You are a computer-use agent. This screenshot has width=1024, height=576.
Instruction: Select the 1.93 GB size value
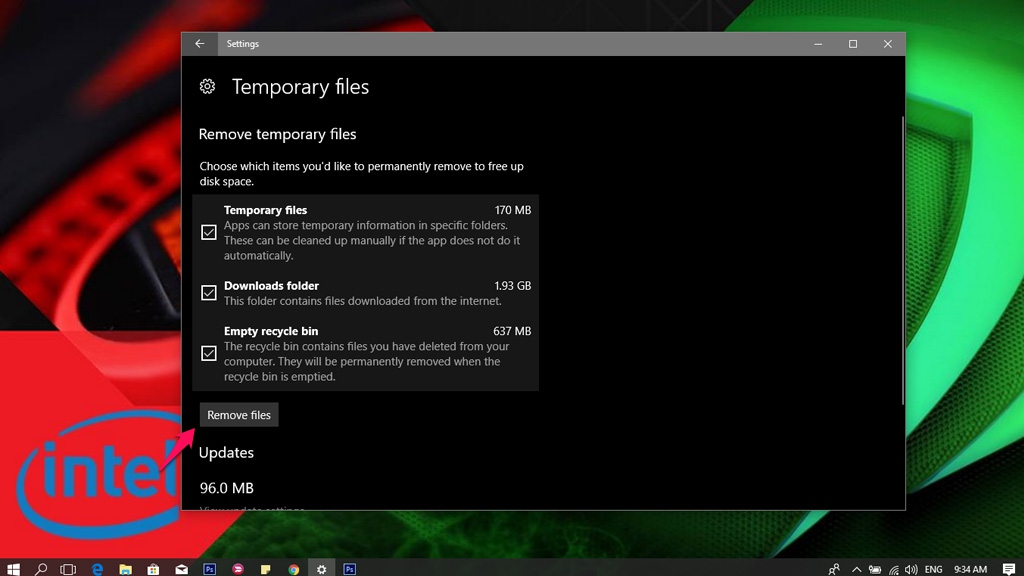click(513, 286)
